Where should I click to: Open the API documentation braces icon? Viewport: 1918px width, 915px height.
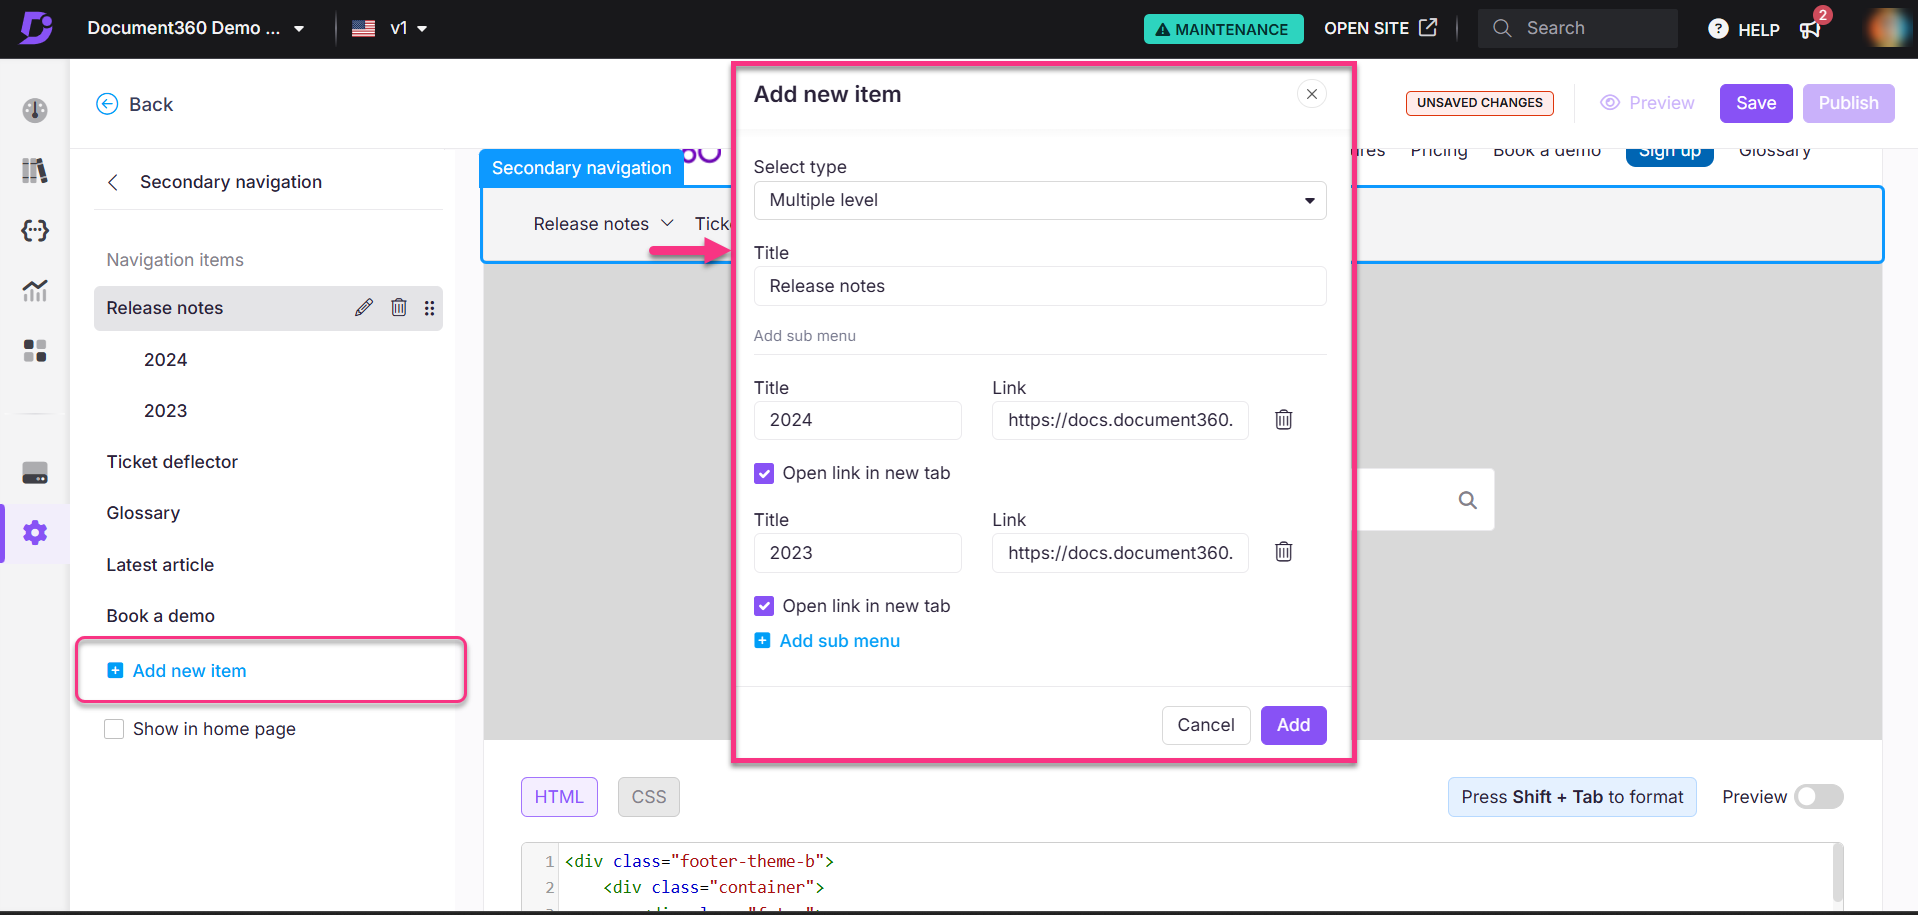pyautogui.click(x=35, y=231)
